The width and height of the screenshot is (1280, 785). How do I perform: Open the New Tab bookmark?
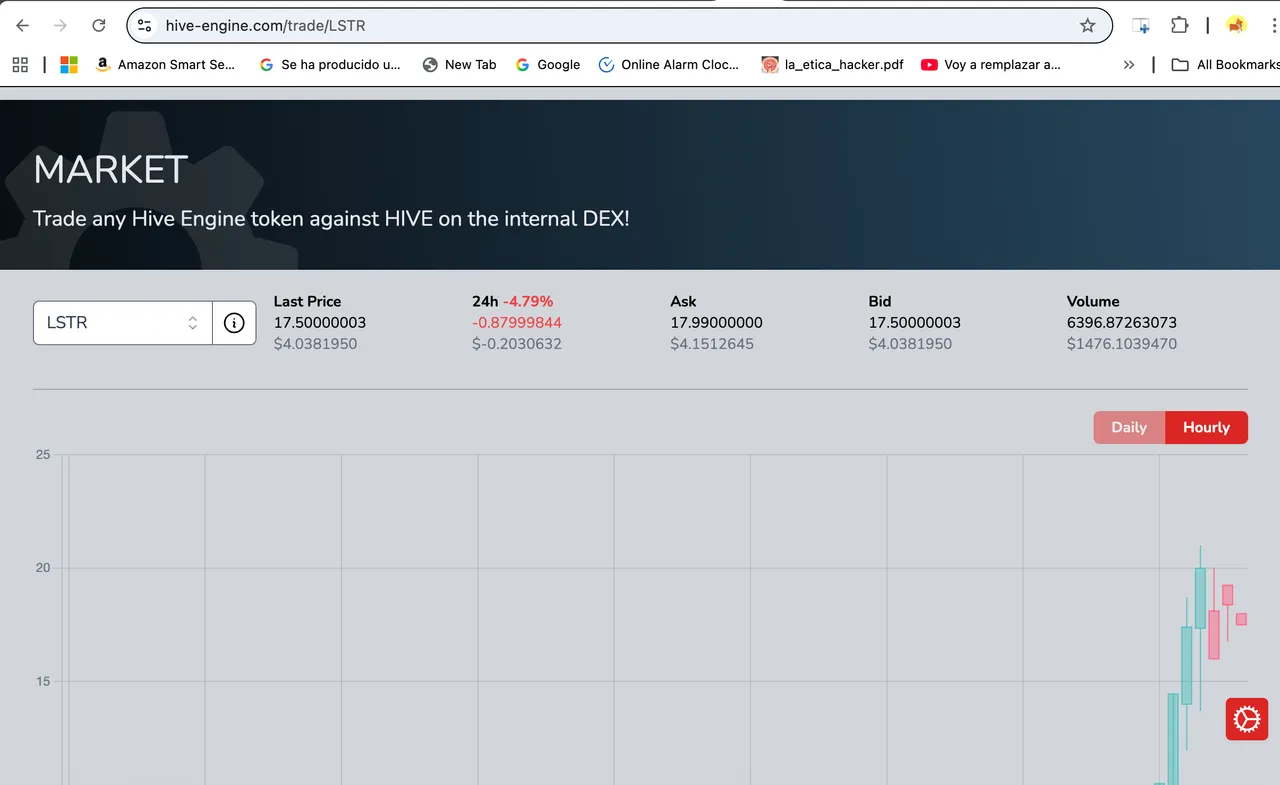pyautogui.click(x=460, y=65)
